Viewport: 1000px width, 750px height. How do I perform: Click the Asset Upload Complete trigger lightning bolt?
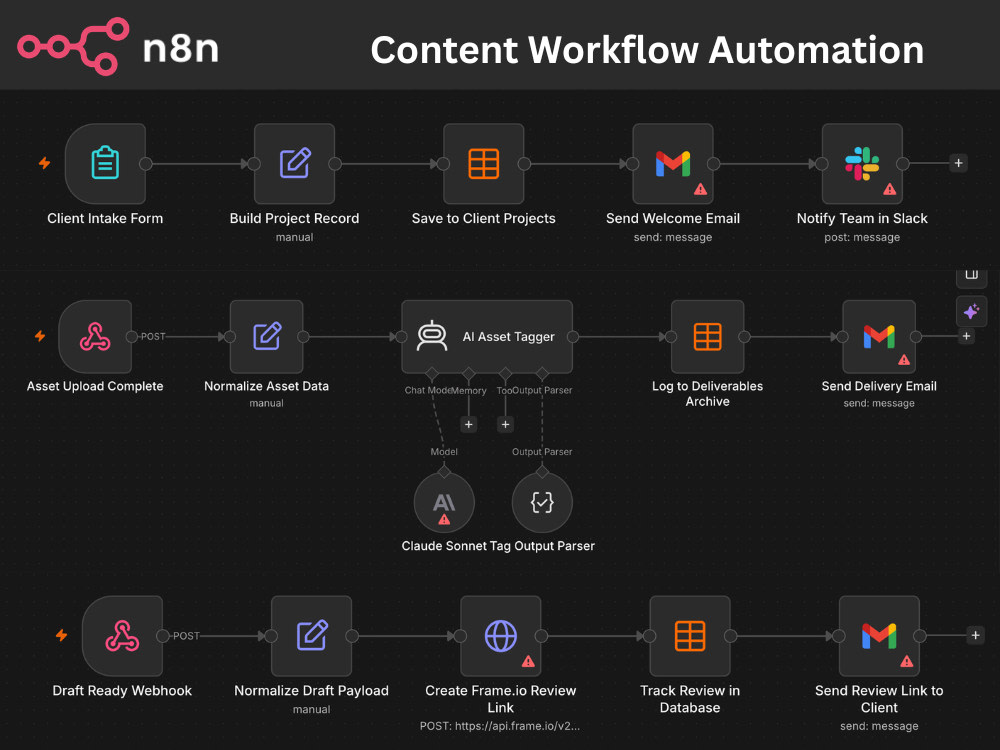tap(40, 335)
